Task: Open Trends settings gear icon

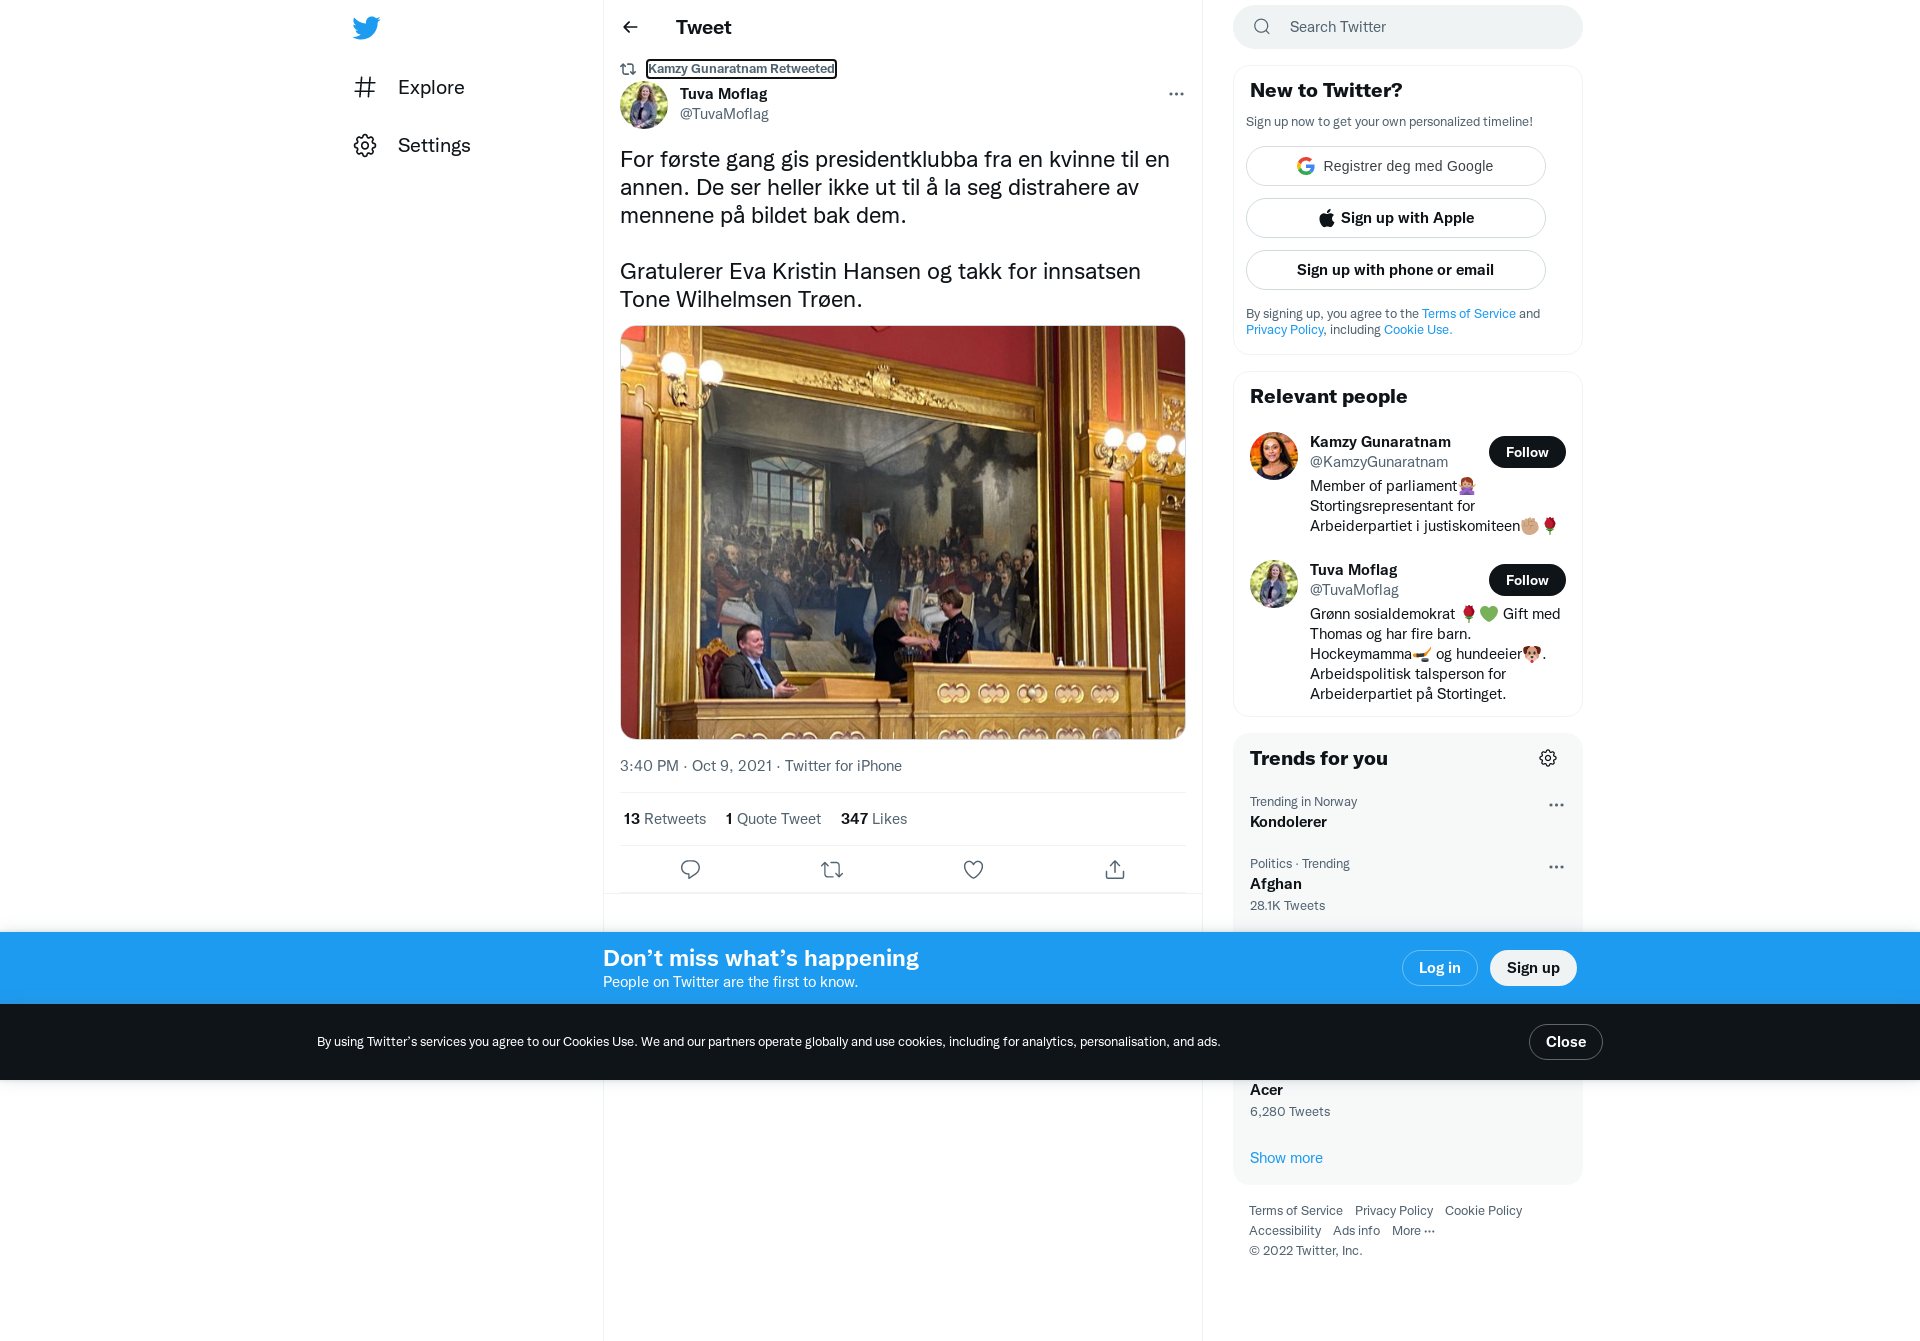Action: 1548,758
